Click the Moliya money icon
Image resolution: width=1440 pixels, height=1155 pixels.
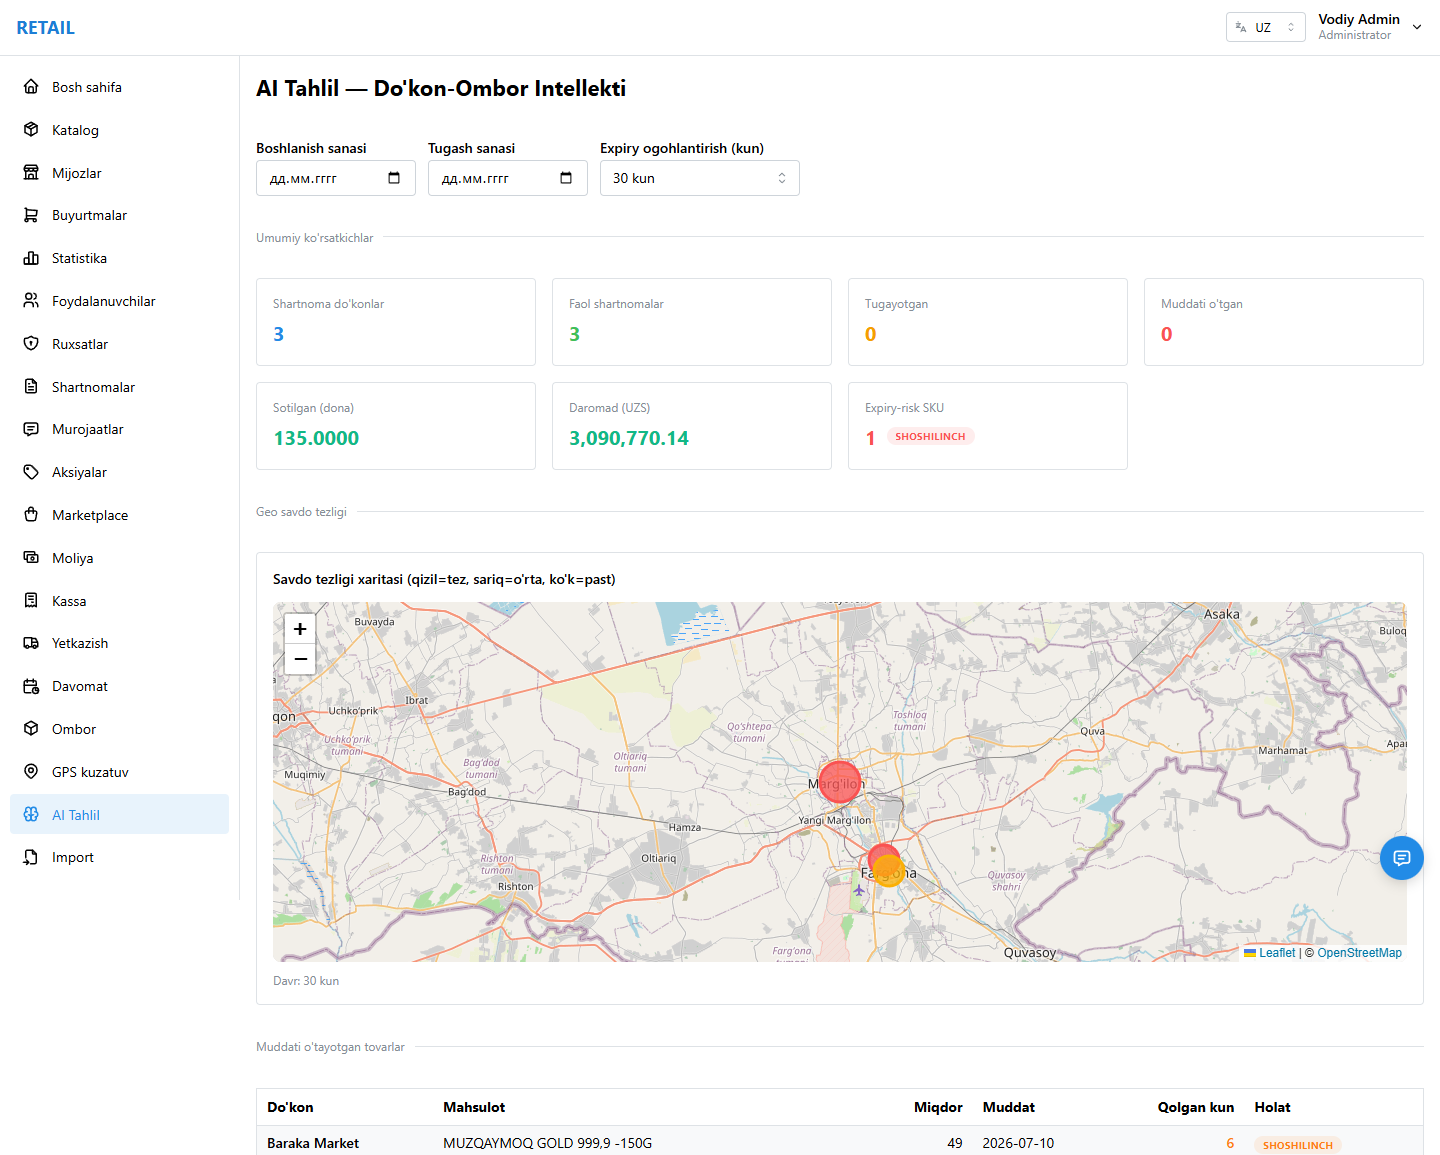click(x=31, y=558)
